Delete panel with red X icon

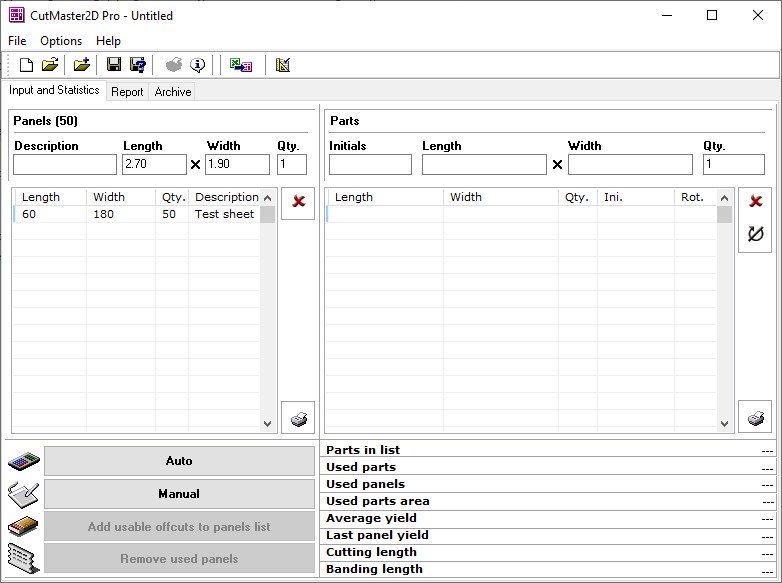point(298,202)
